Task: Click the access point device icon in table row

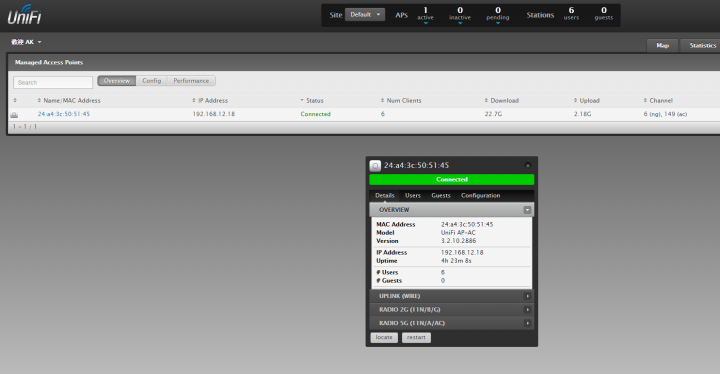Action: pyautogui.click(x=14, y=114)
